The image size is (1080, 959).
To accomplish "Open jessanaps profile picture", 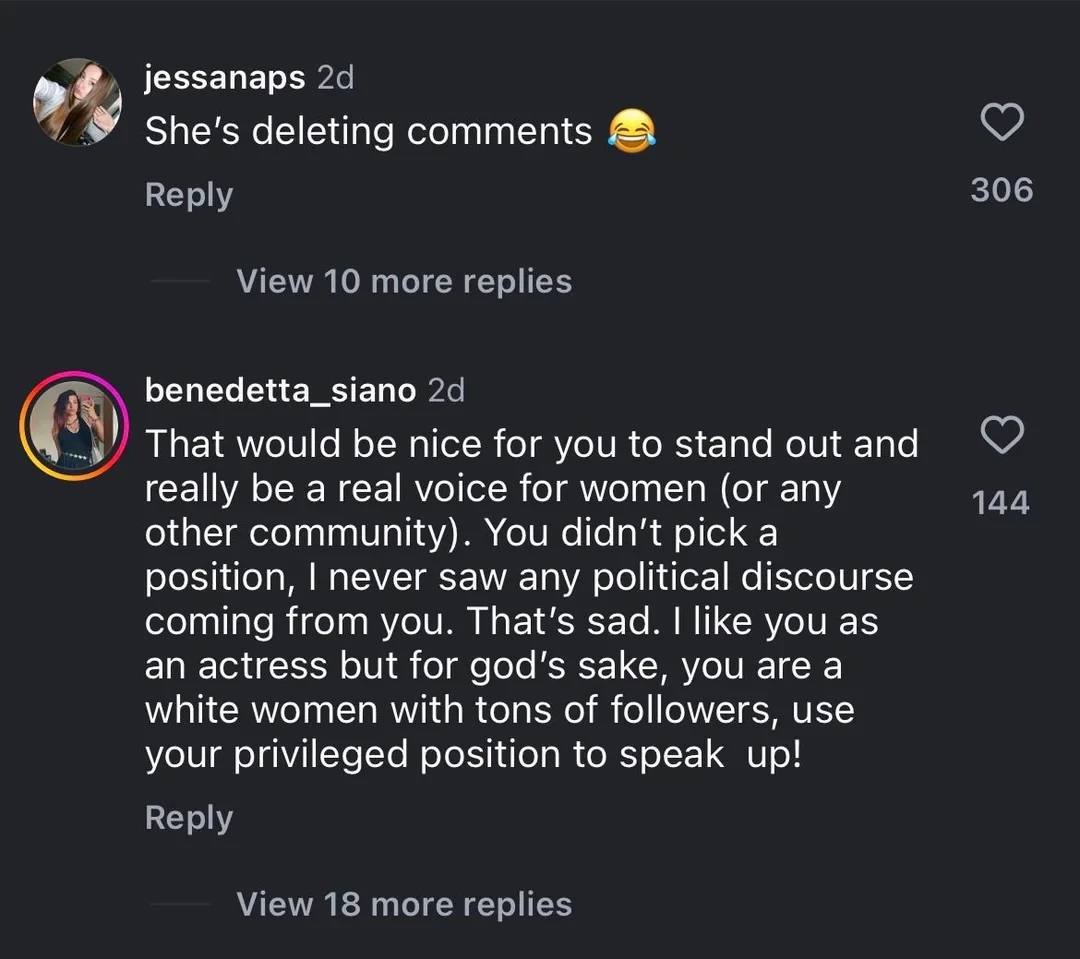I will 77,102.
